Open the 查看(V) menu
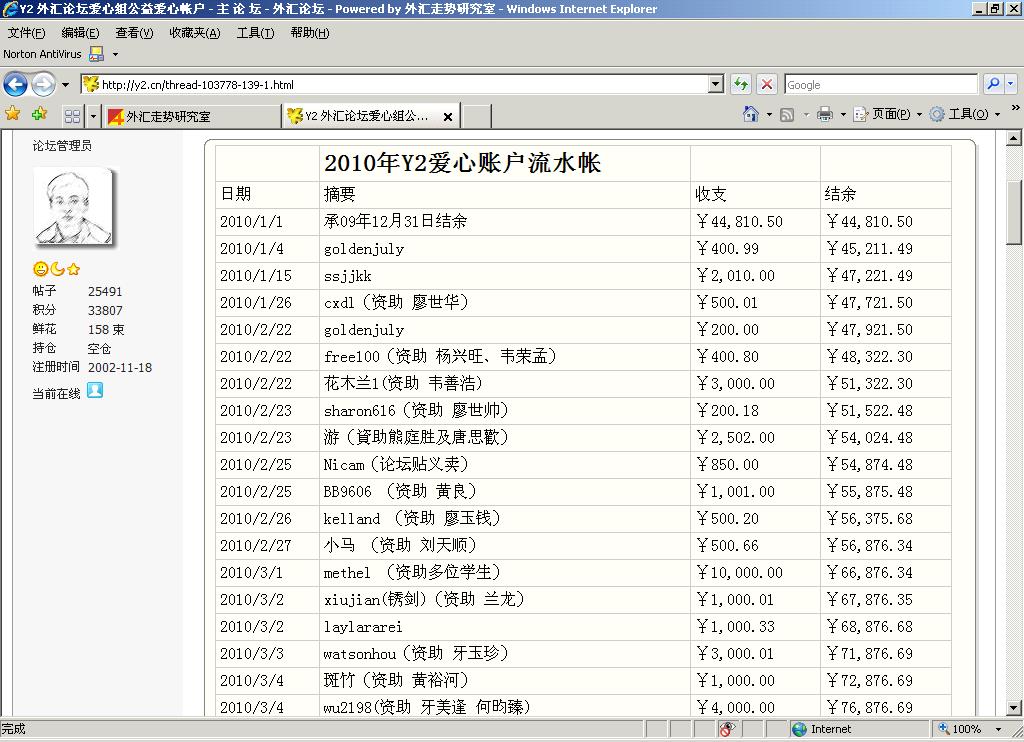The height and width of the screenshot is (742, 1024). (x=134, y=33)
